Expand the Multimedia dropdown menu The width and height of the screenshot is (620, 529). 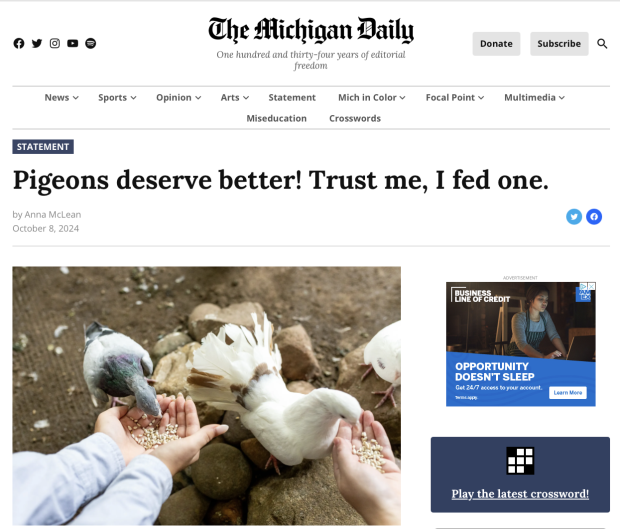(x=535, y=98)
